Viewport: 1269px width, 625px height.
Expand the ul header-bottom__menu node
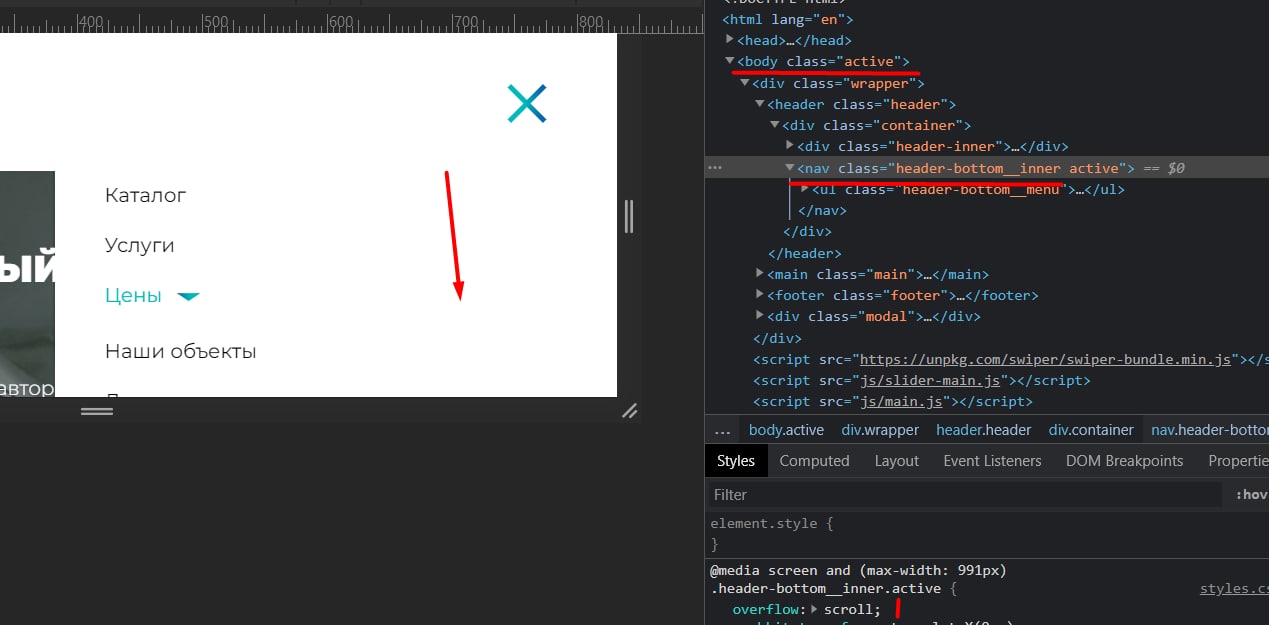point(805,188)
